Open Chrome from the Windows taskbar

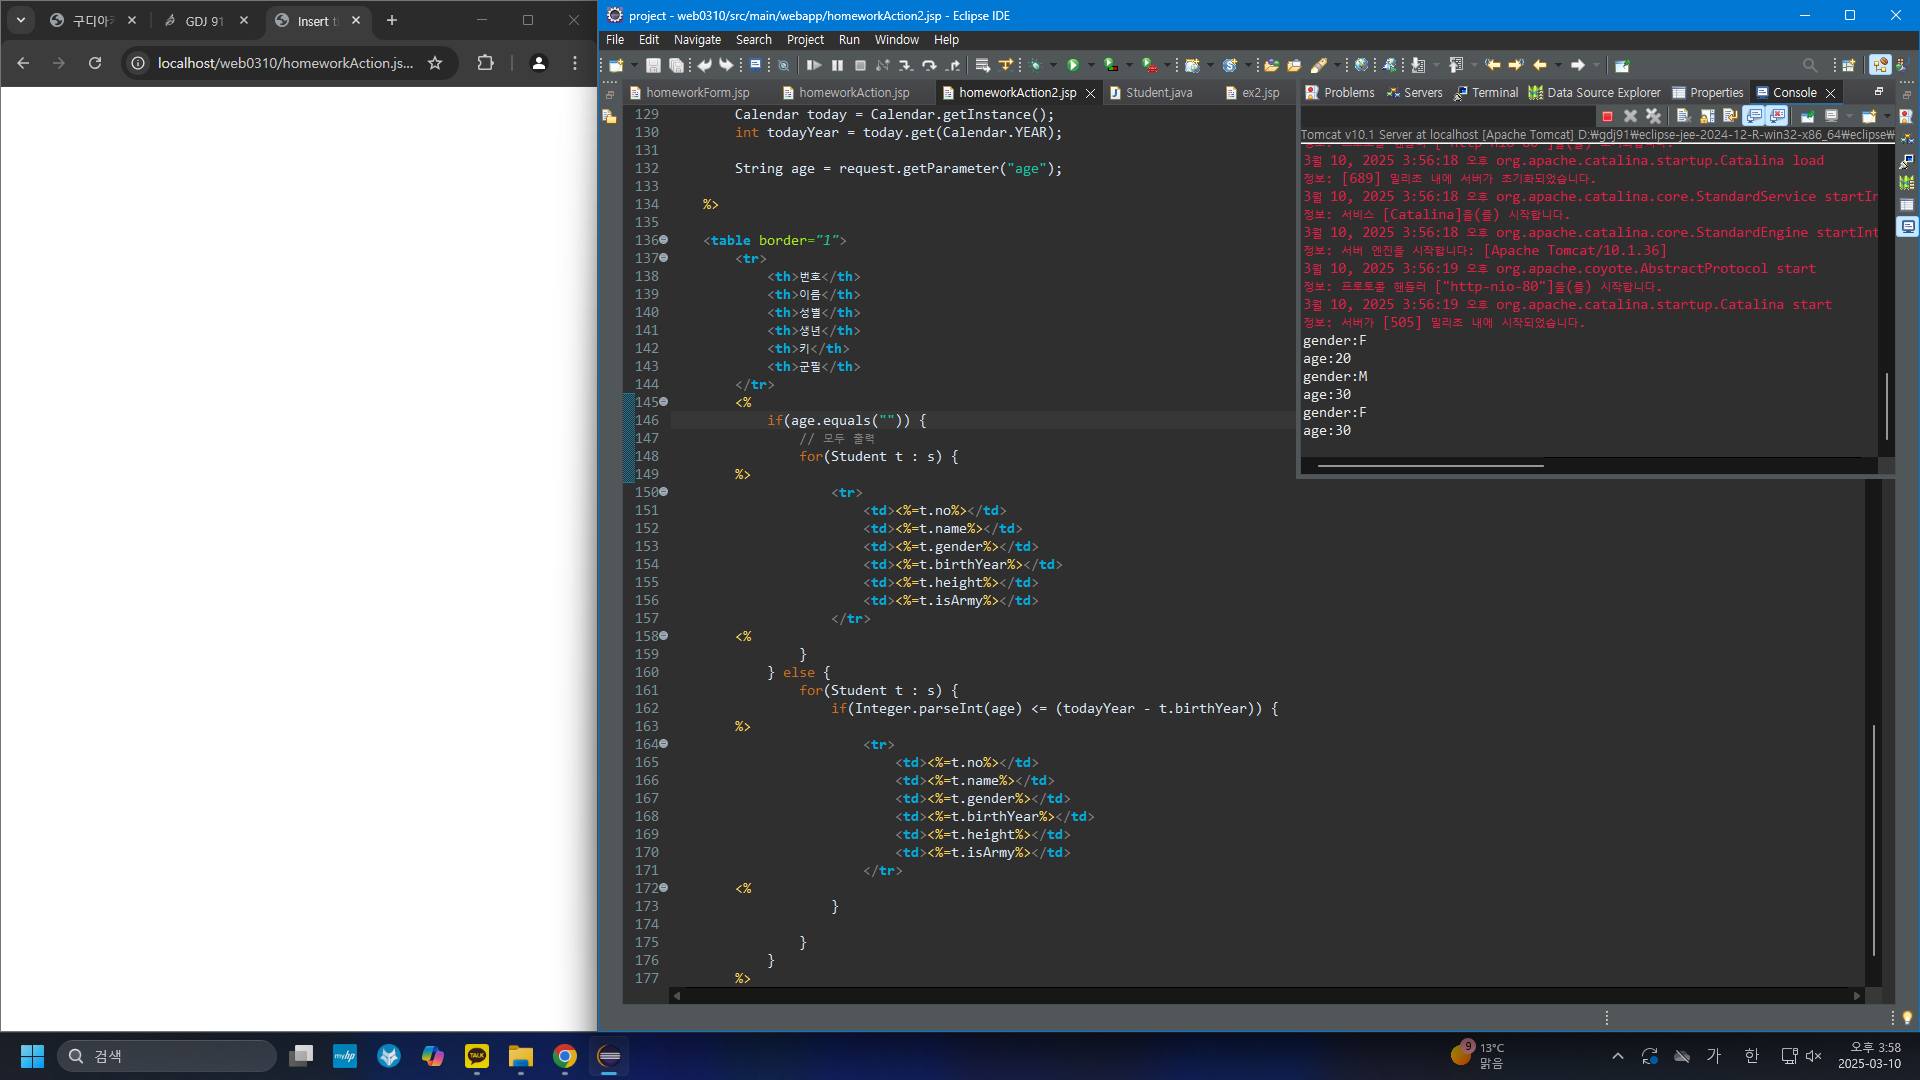(x=565, y=1056)
